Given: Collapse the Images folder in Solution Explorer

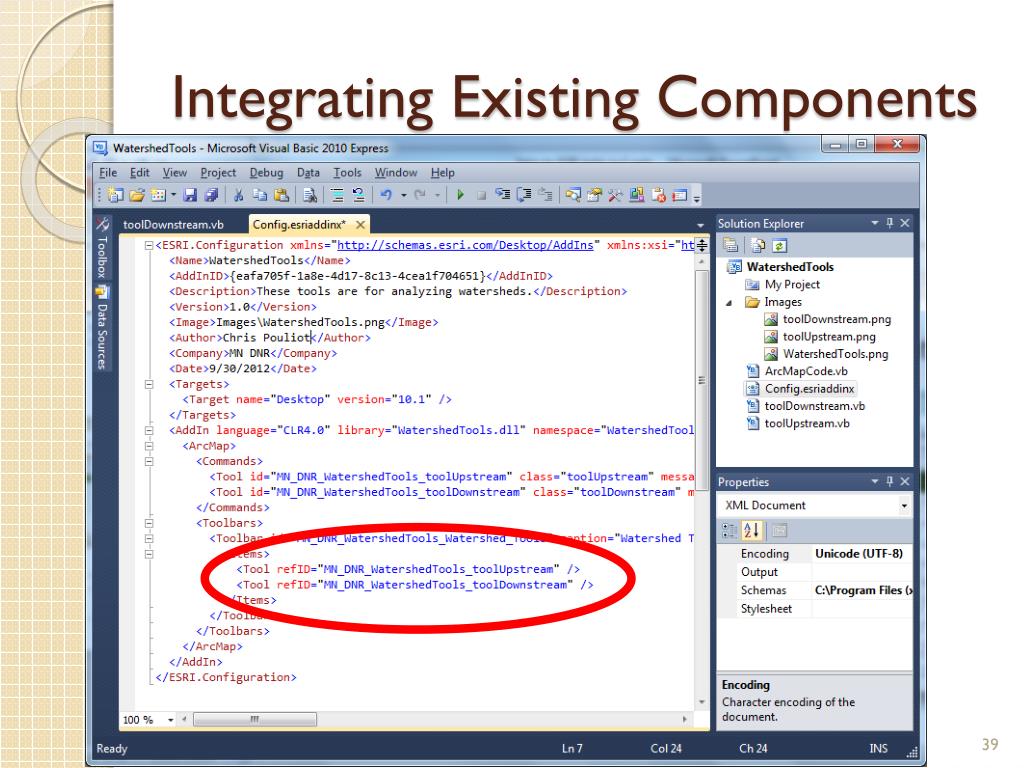Looking at the screenshot, I should point(729,302).
